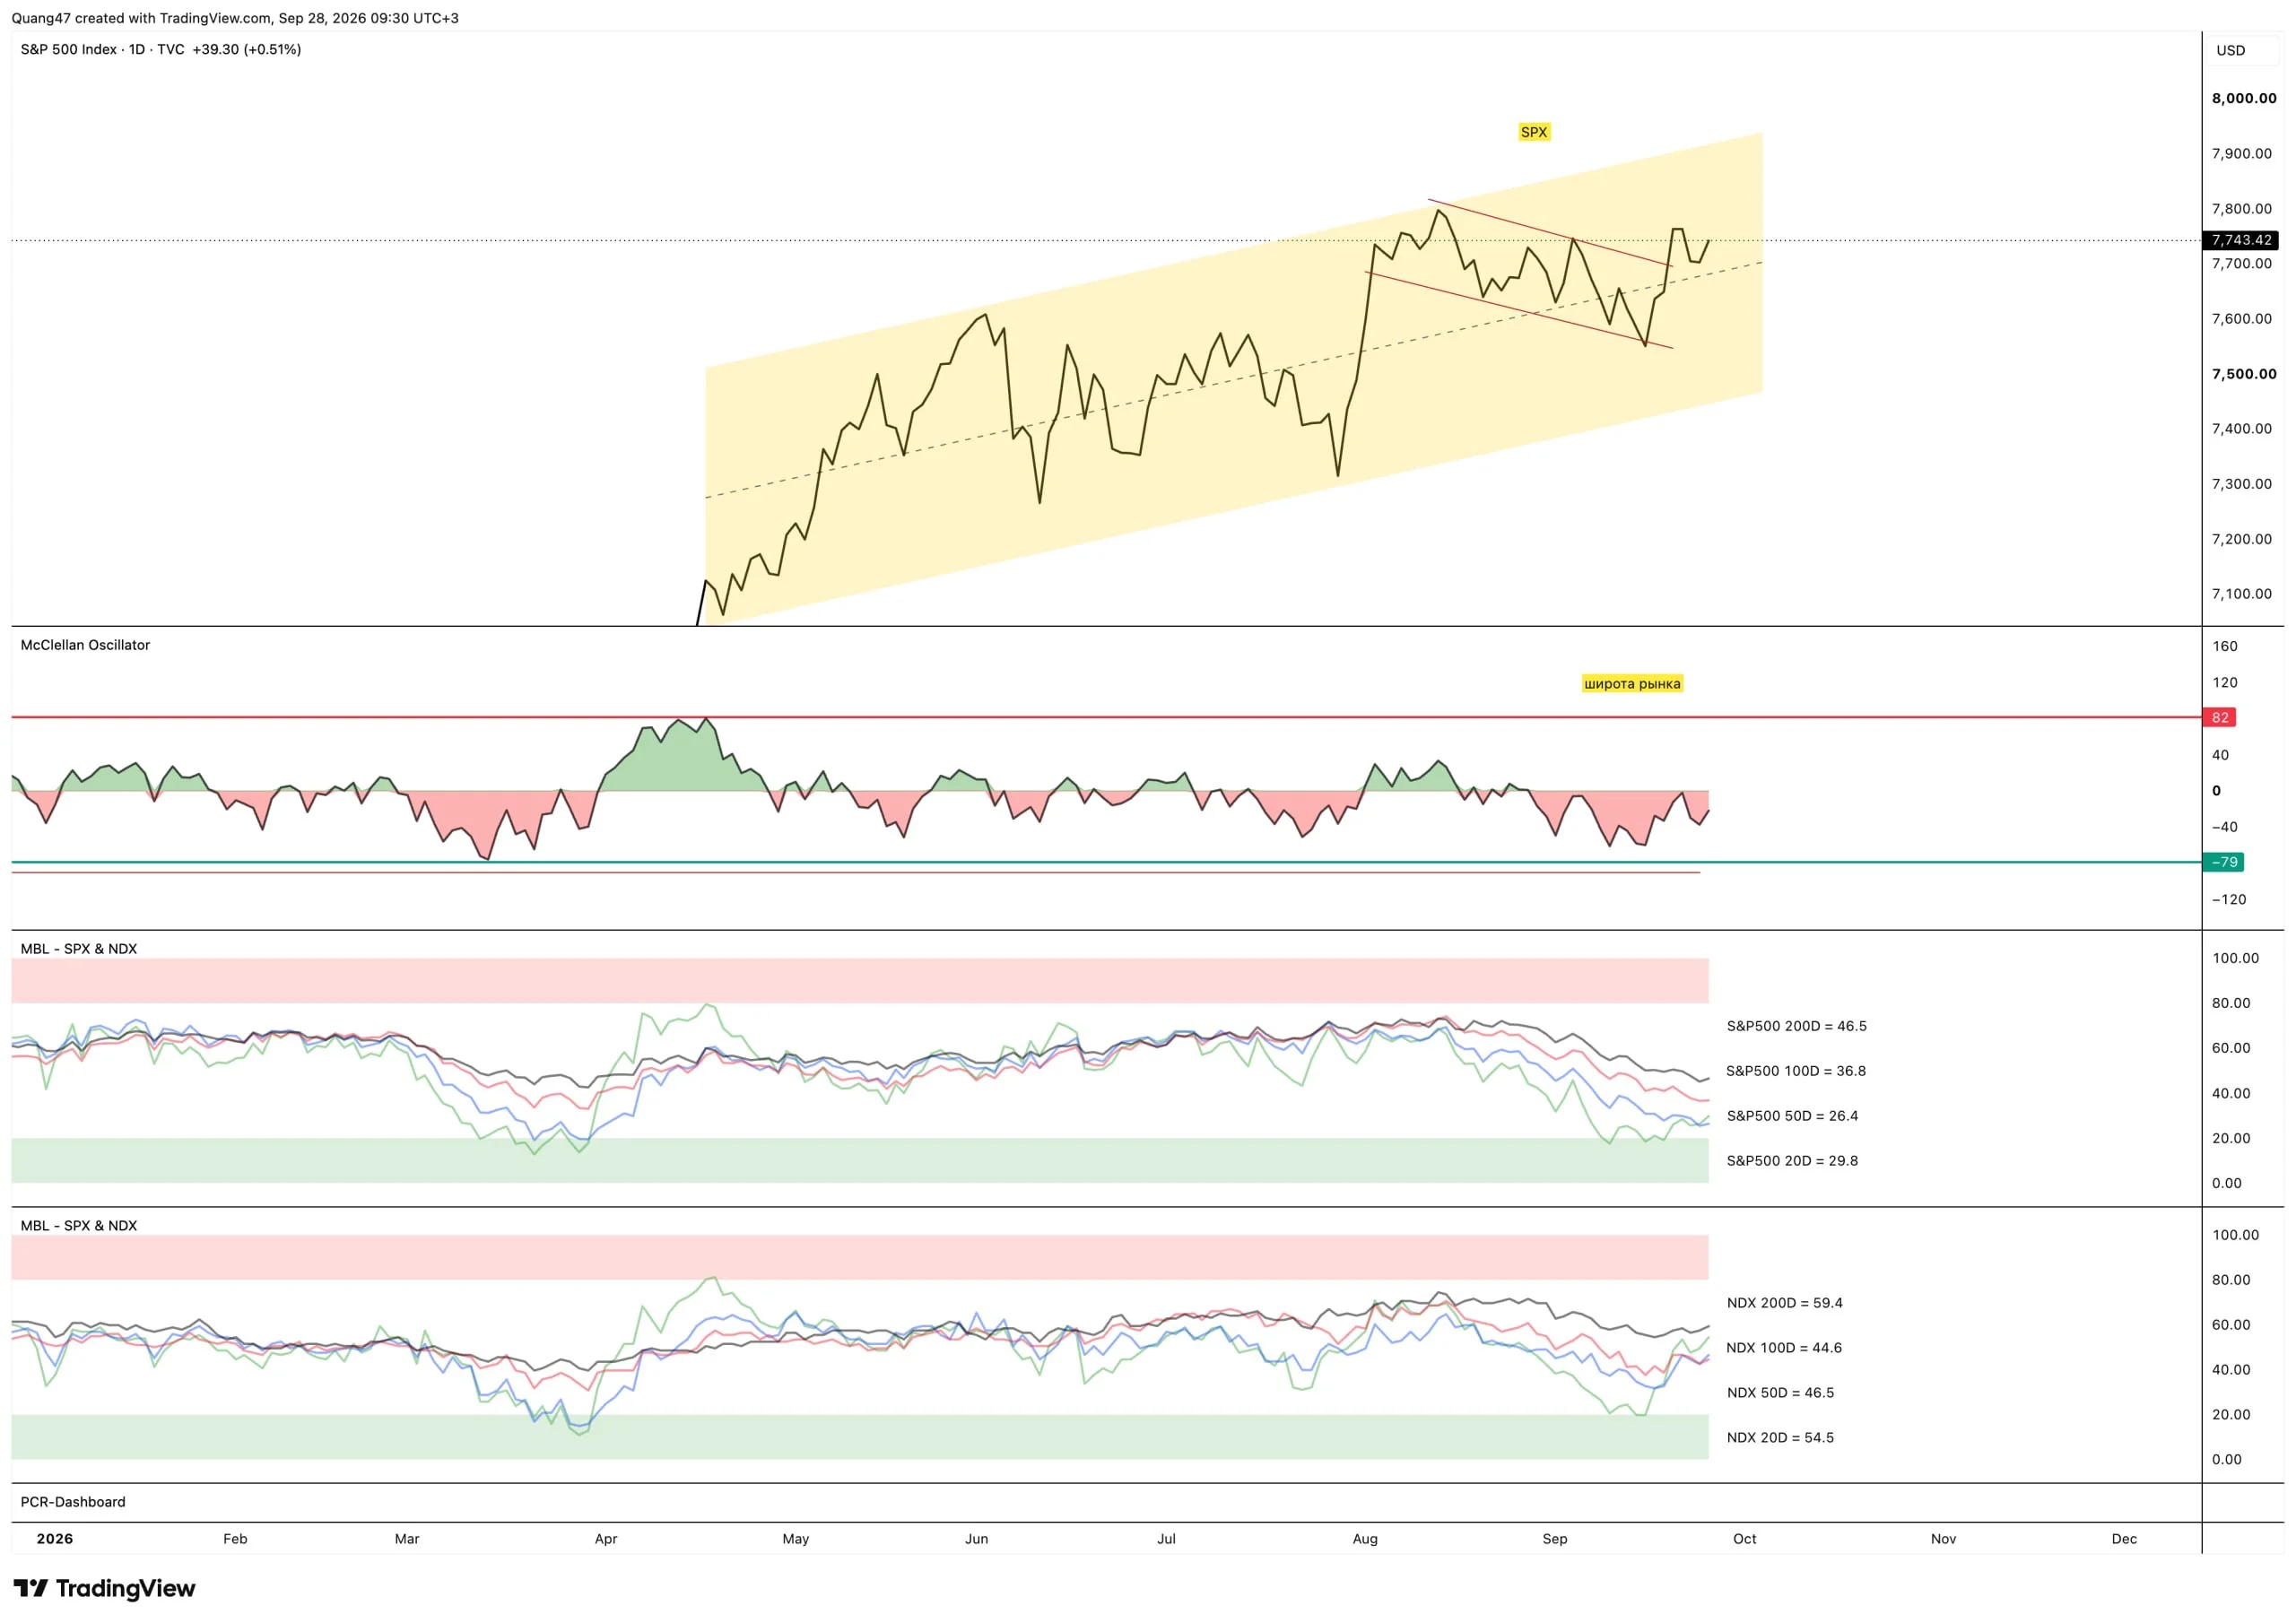The image size is (2296, 1623).
Task: Click the -120 label on oscillator axis
Action: 2228,899
